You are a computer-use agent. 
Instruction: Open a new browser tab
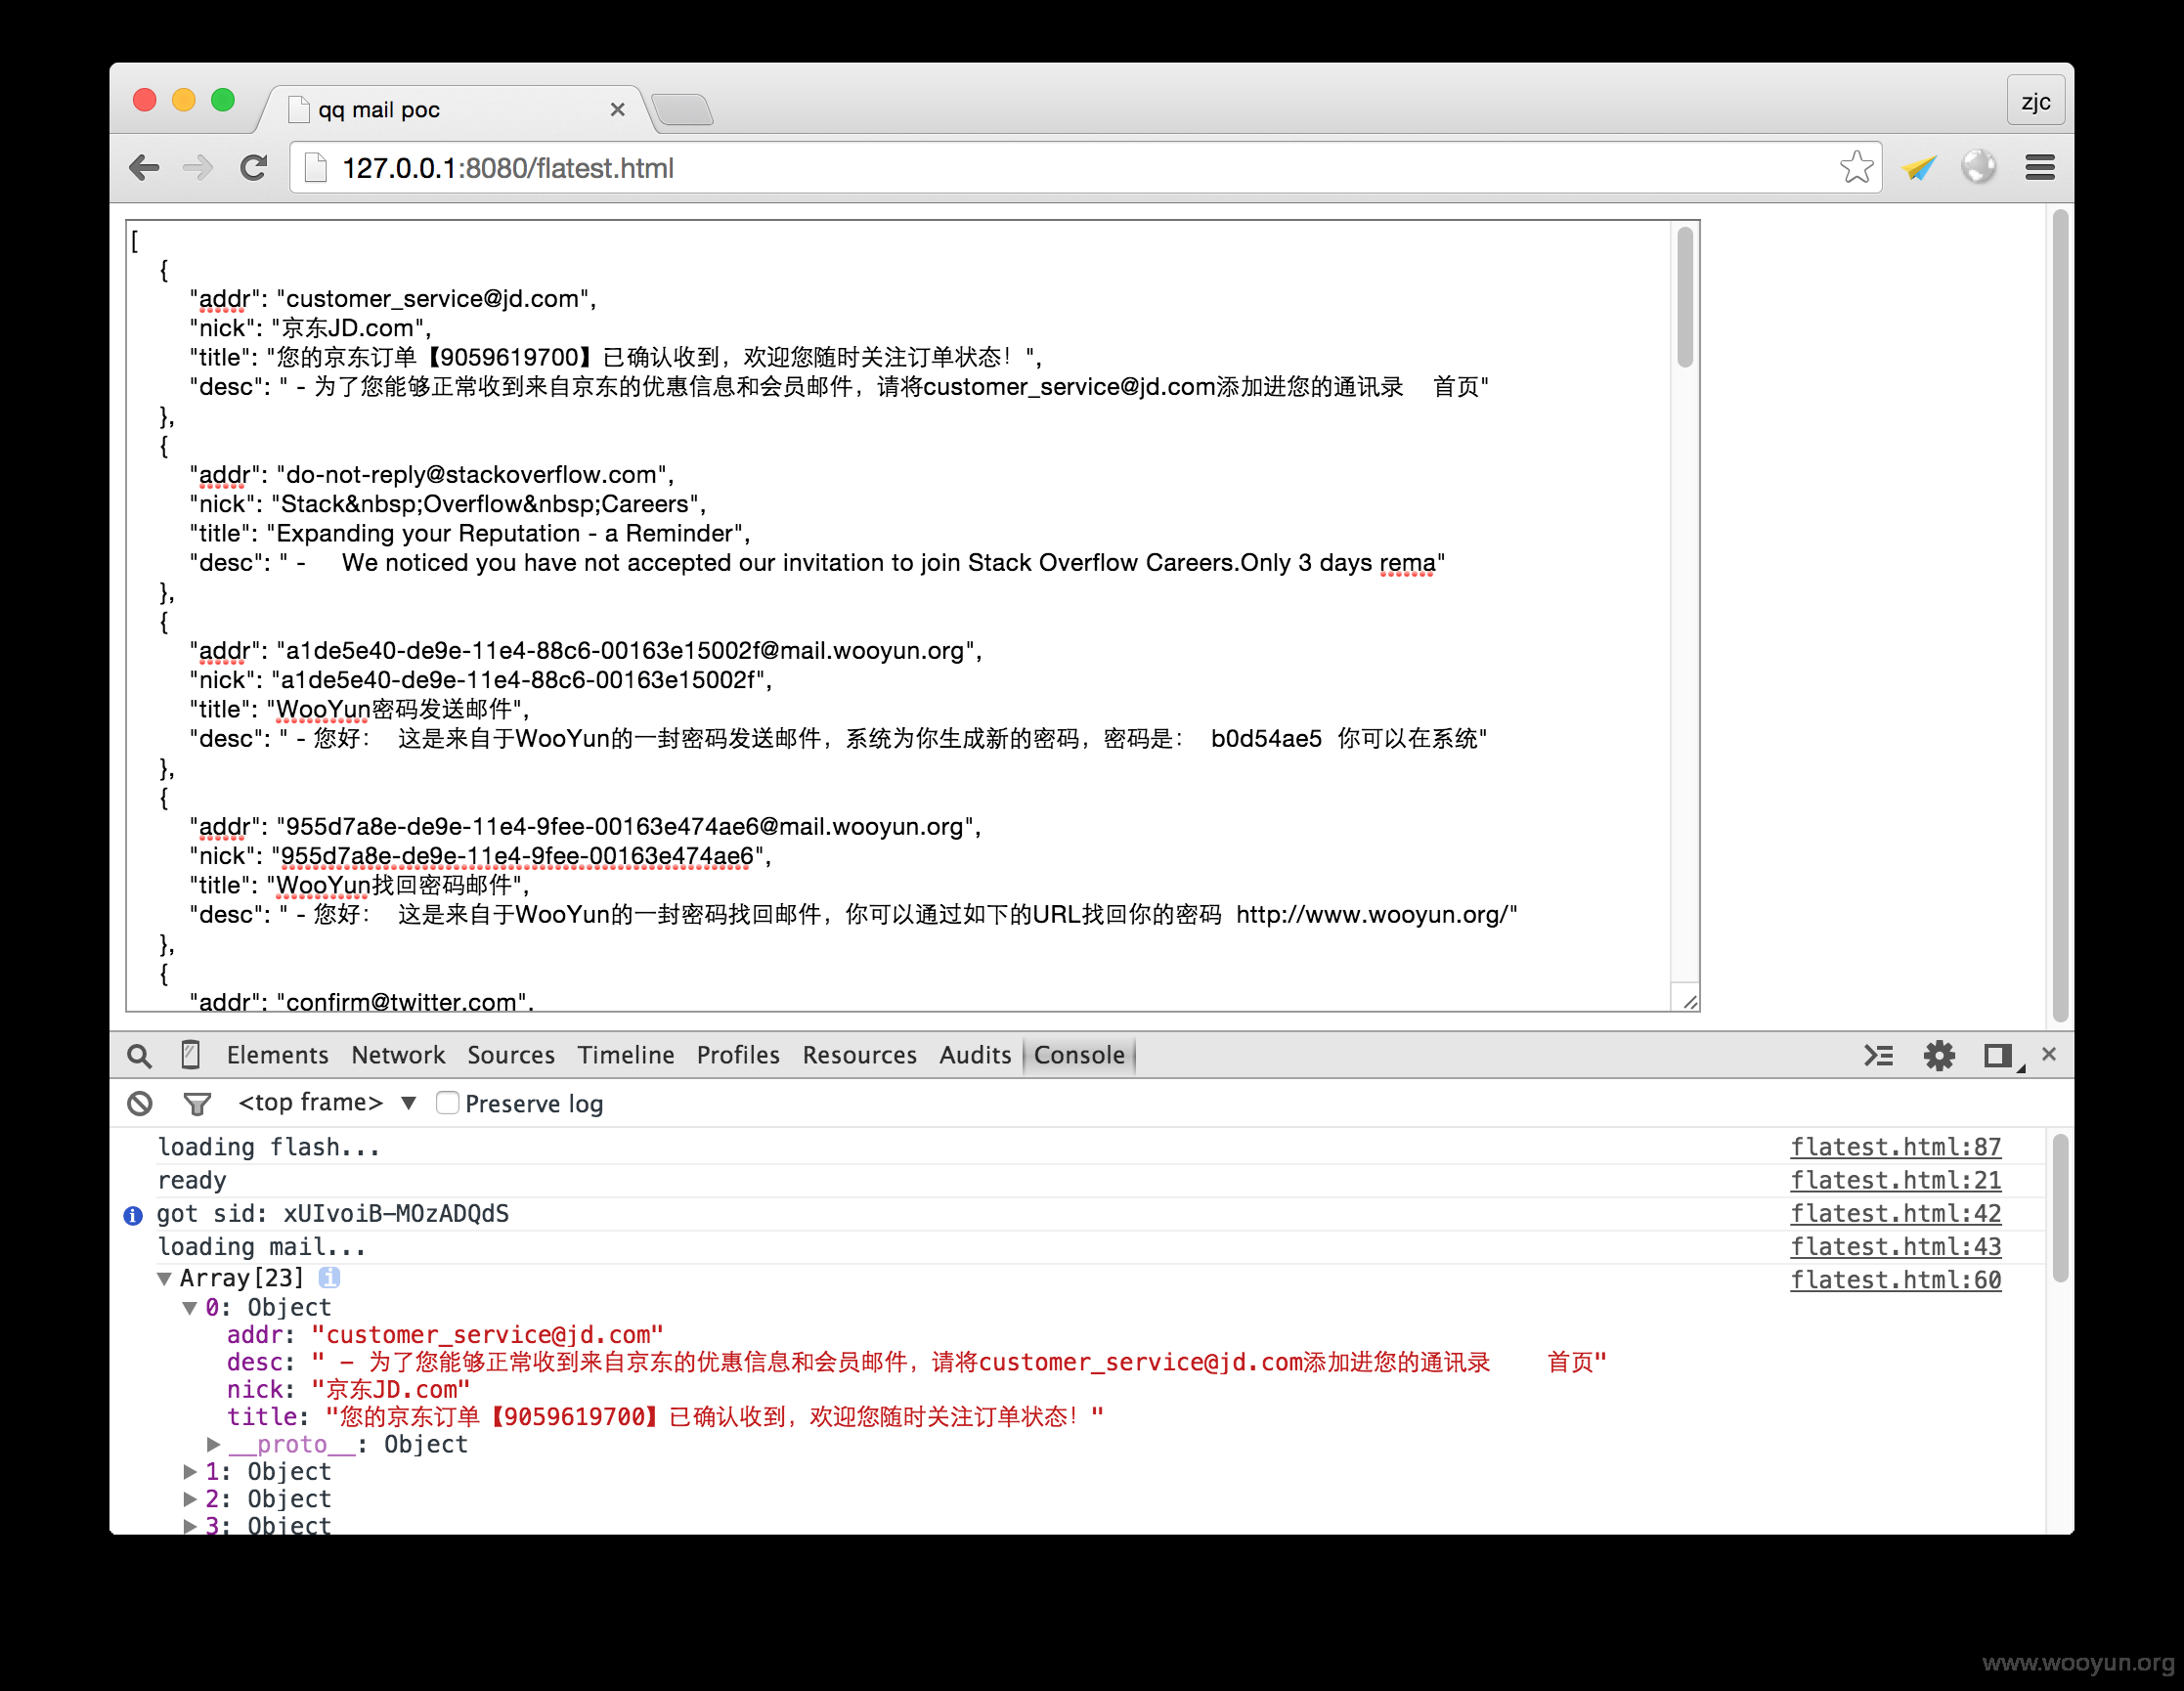(x=682, y=109)
